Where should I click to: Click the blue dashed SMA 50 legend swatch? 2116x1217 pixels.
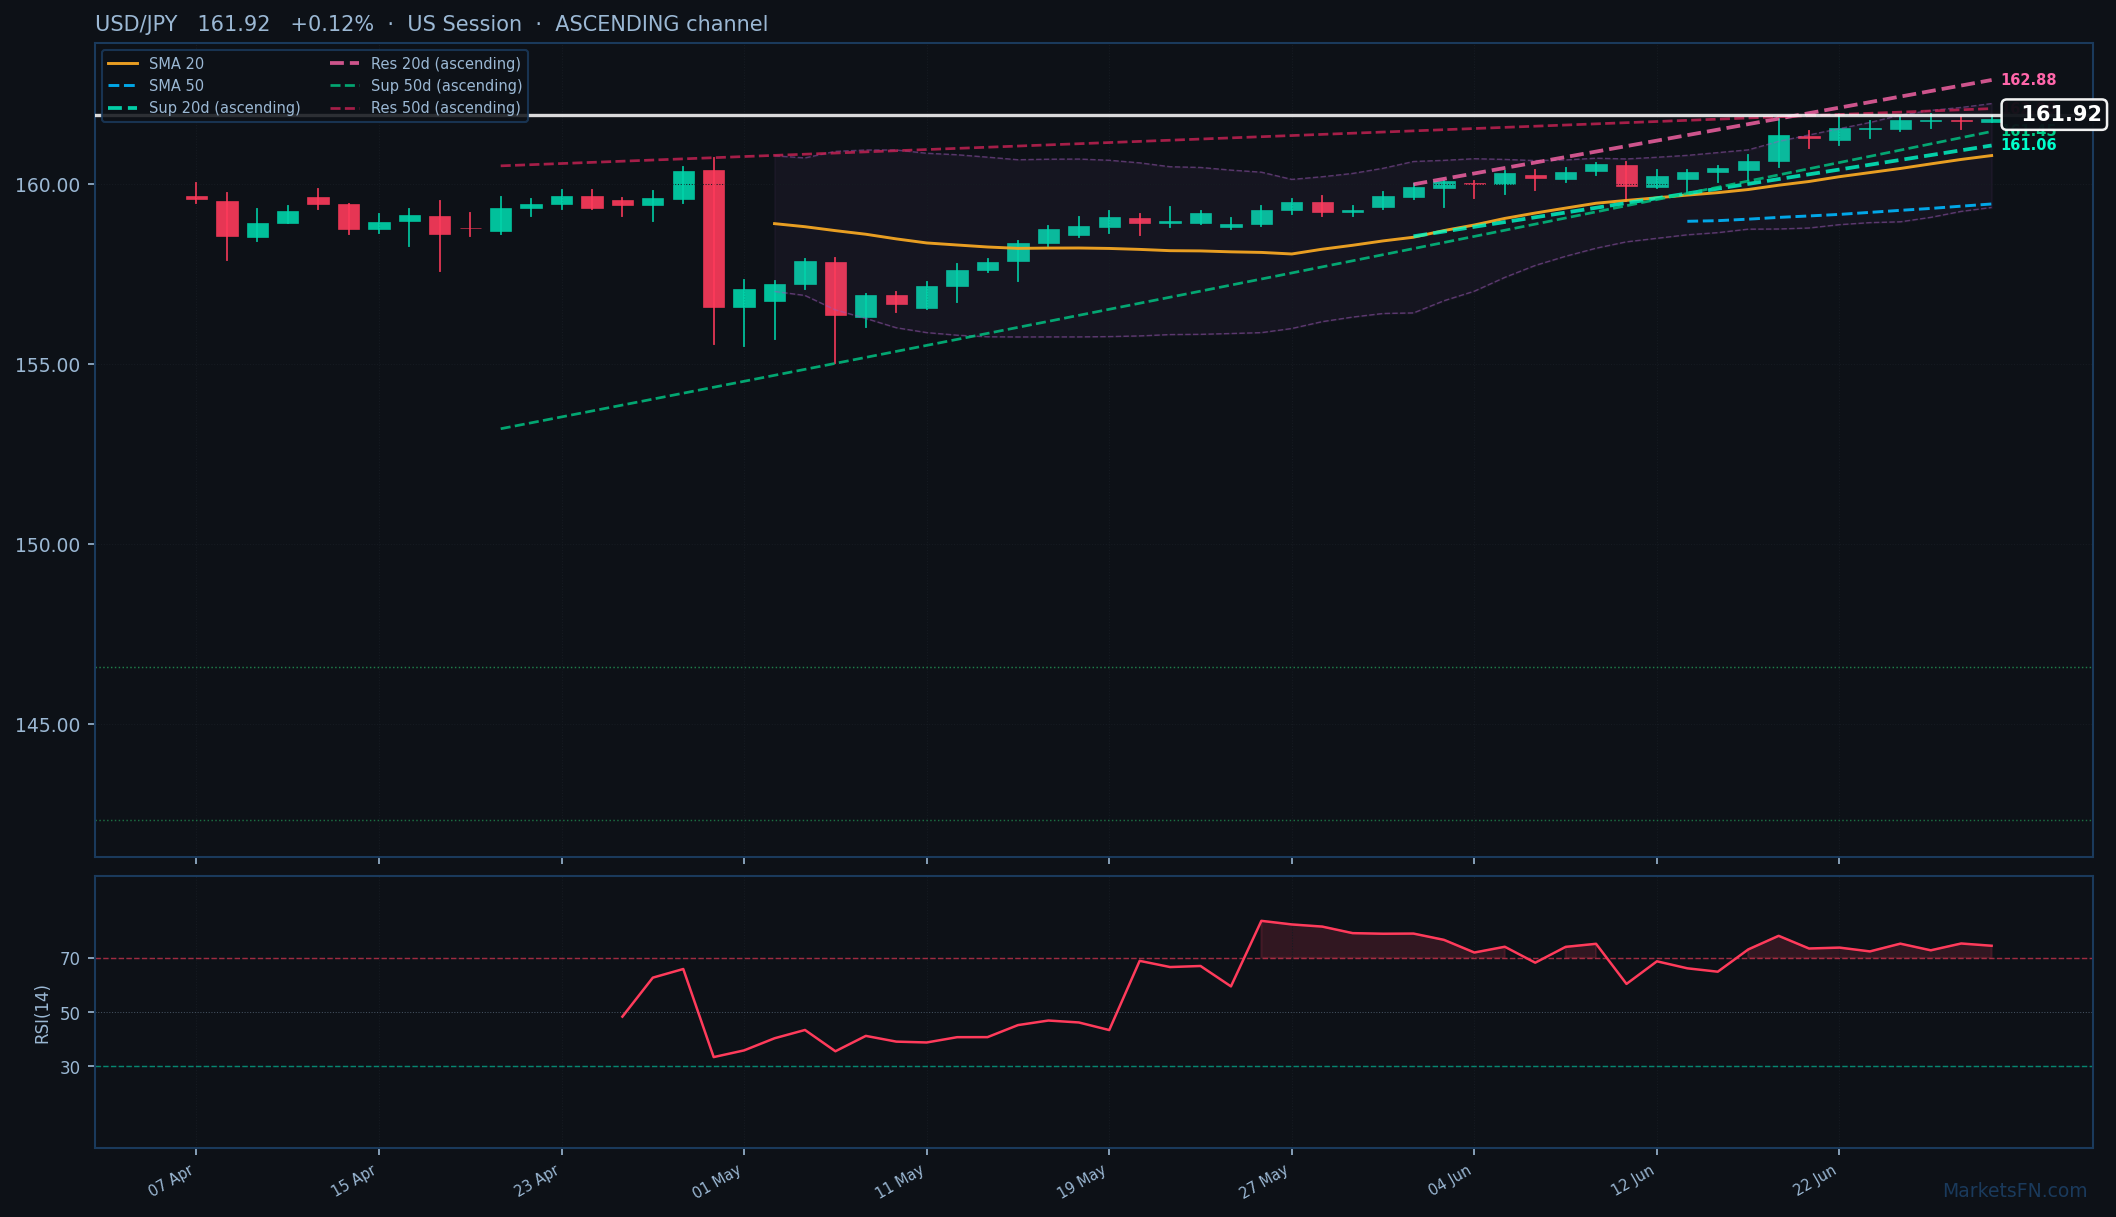pos(123,86)
